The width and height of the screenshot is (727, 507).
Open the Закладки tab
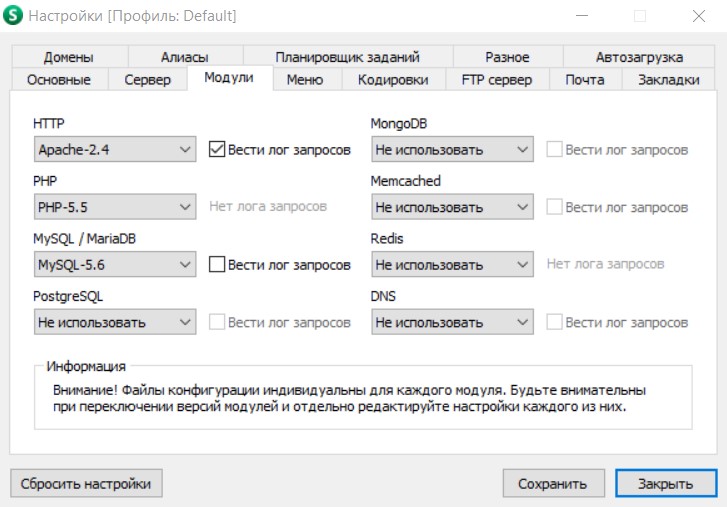pyautogui.click(x=668, y=80)
